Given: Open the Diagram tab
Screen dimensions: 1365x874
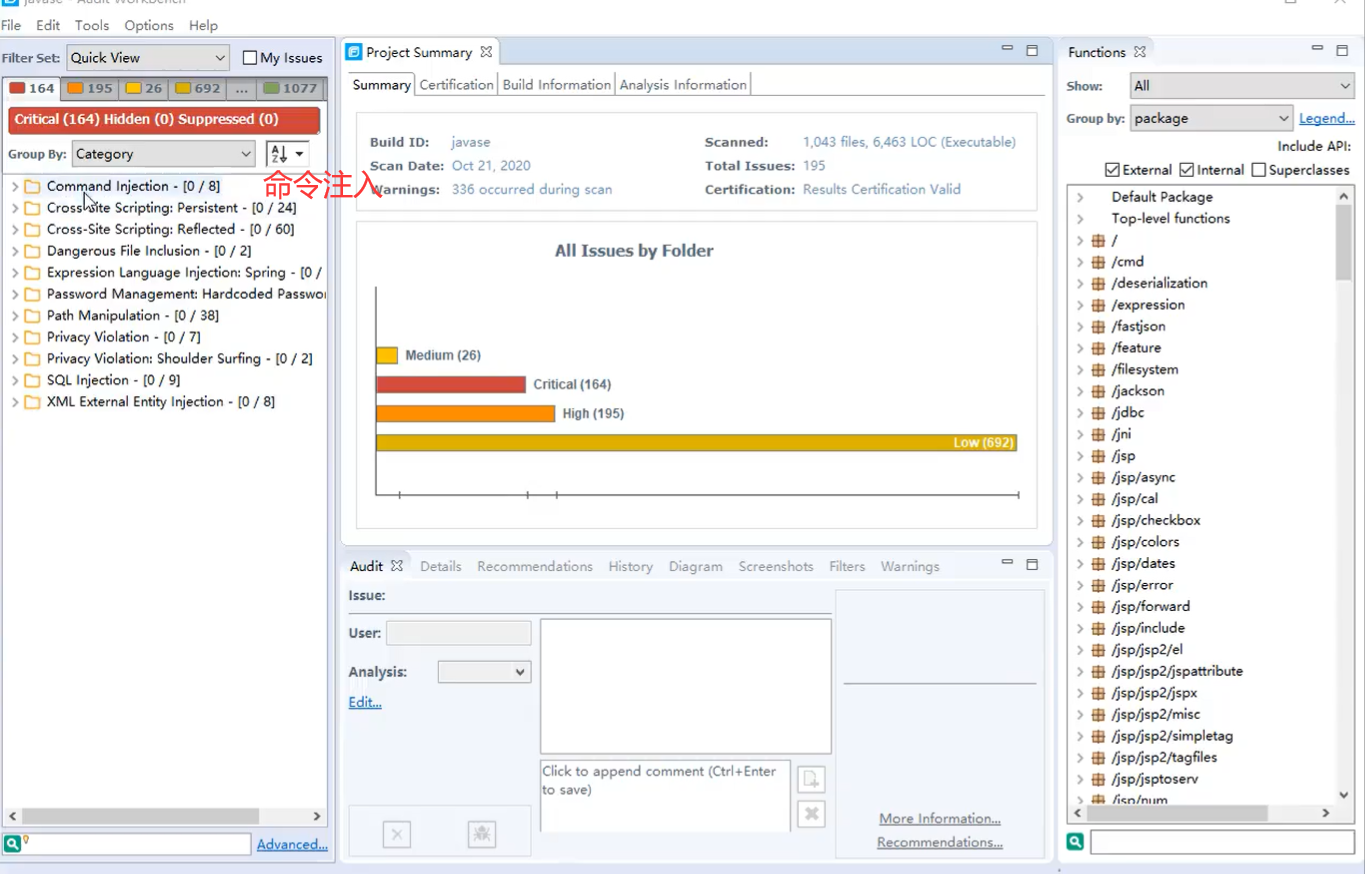Looking at the screenshot, I should (695, 566).
